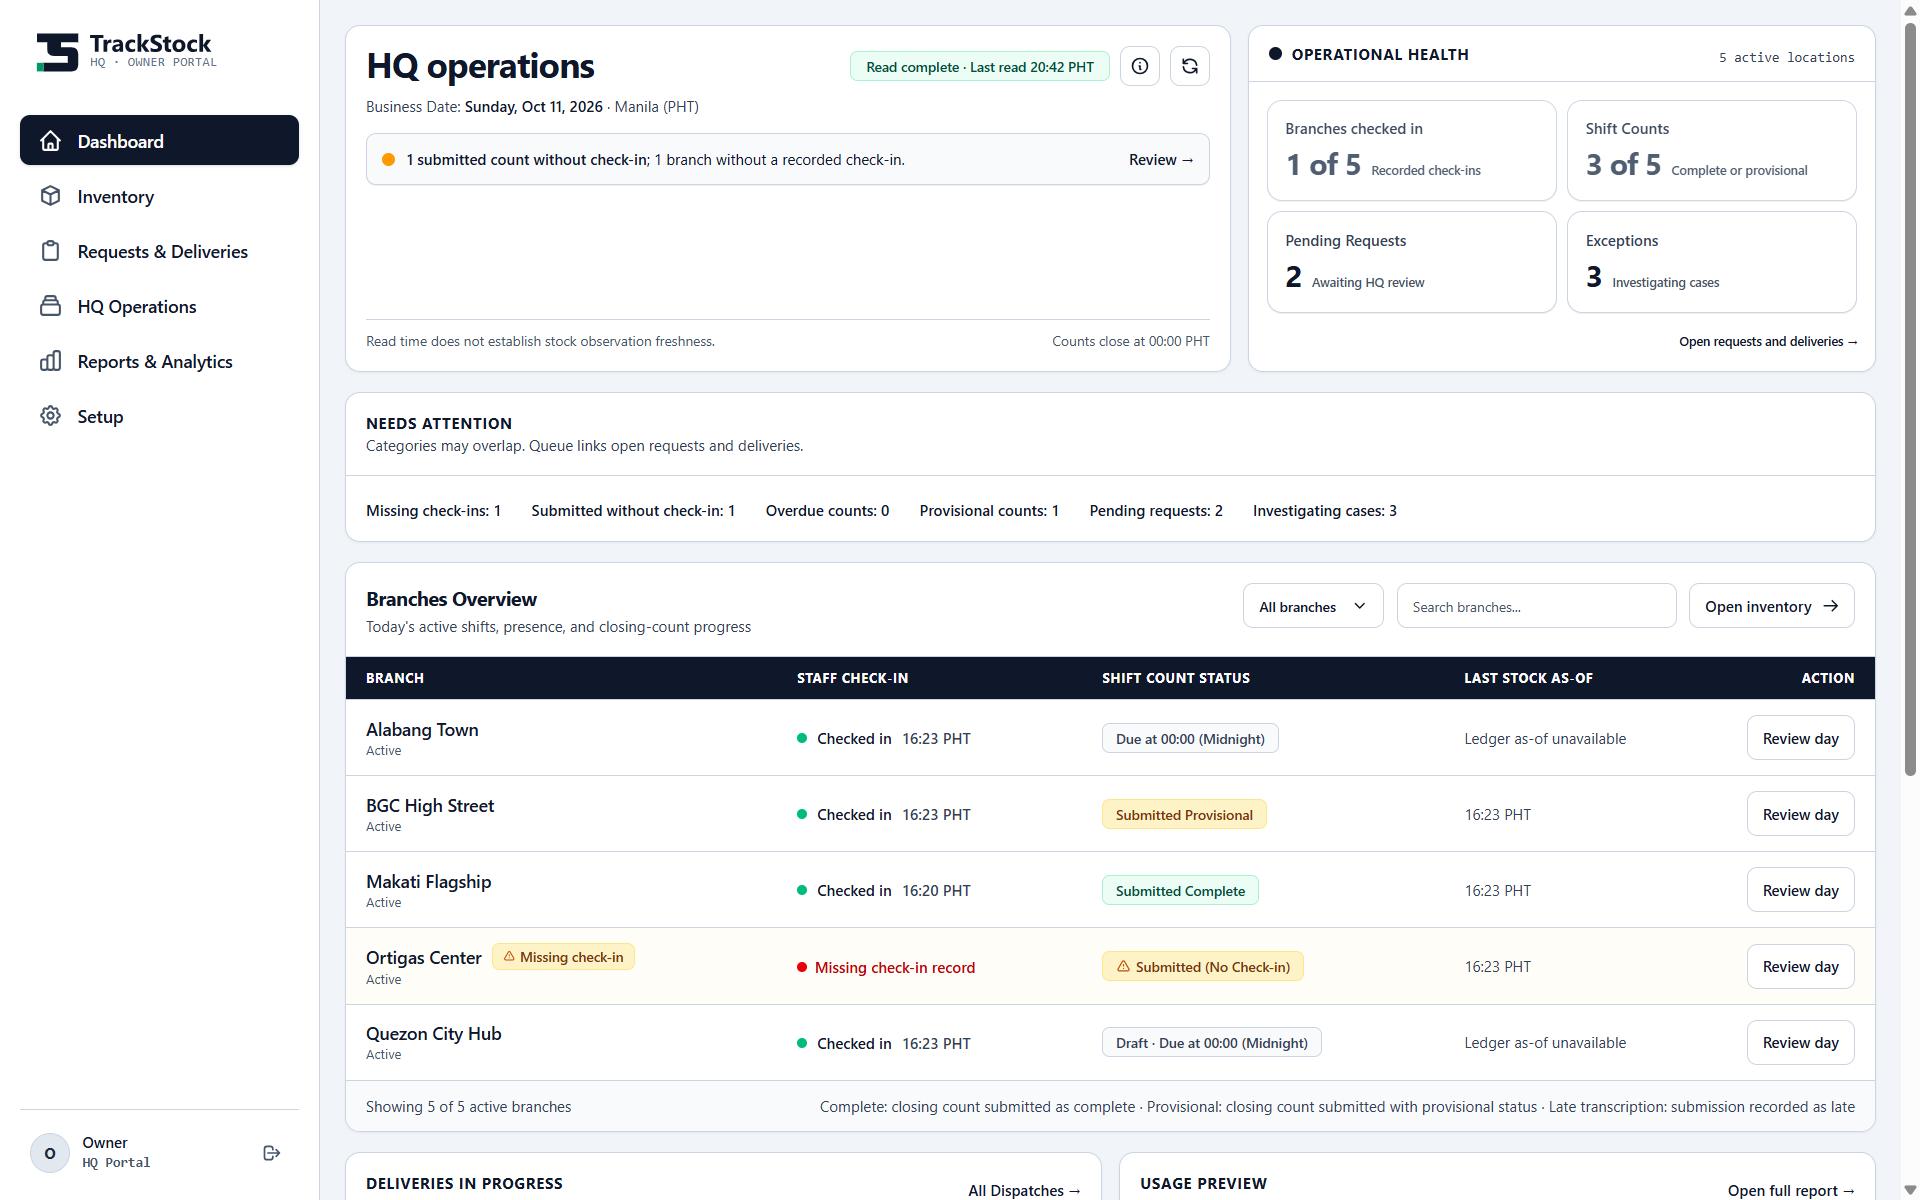The image size is (1920, 1200).
Task: Click the arrow on Open inventory button
Action: [1830, 606]
